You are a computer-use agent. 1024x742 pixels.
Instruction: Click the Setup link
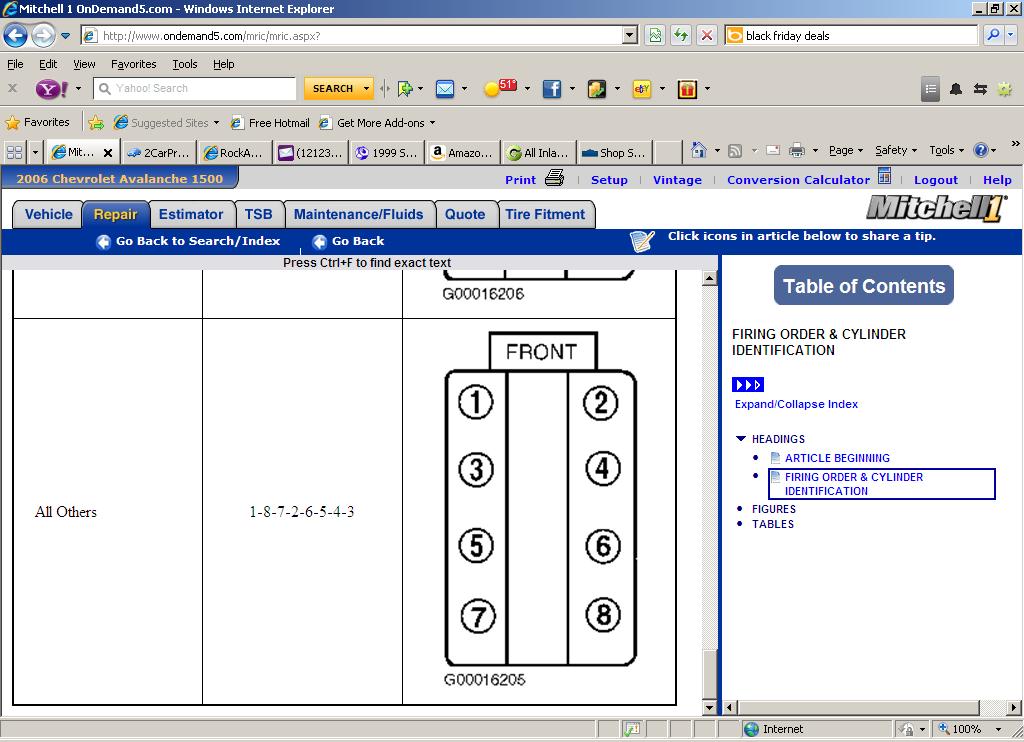(609, 180)
